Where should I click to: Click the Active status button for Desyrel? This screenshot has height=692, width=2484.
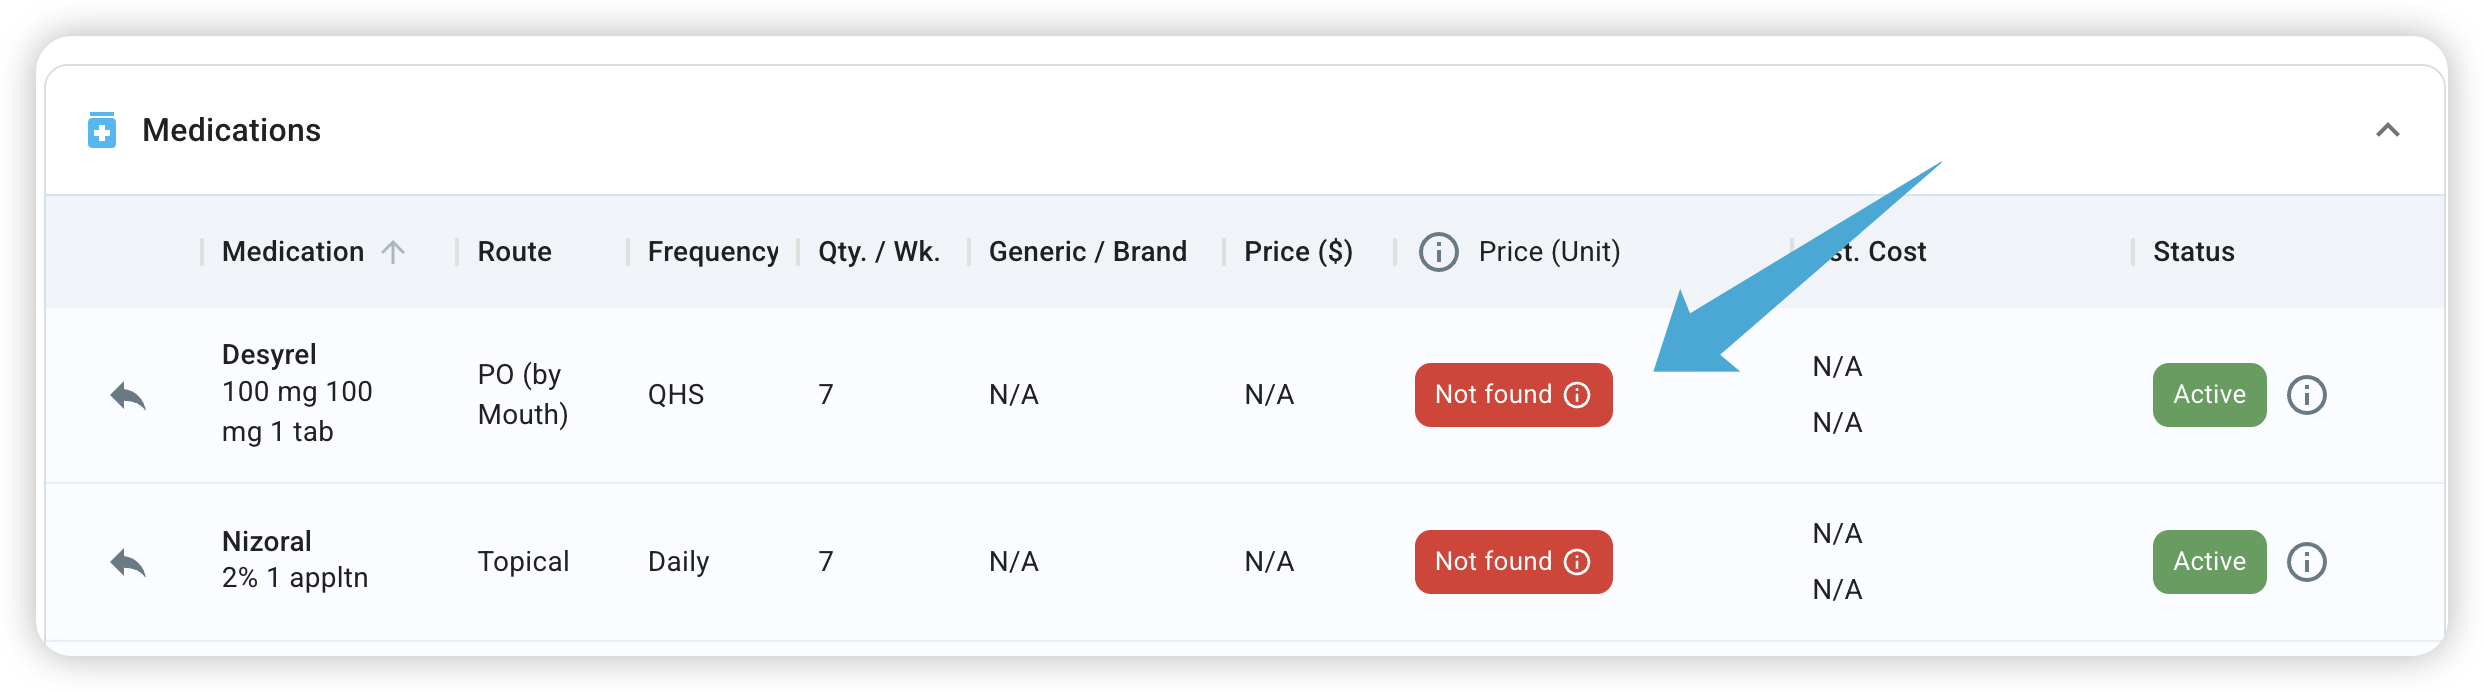coord(2209,395)
